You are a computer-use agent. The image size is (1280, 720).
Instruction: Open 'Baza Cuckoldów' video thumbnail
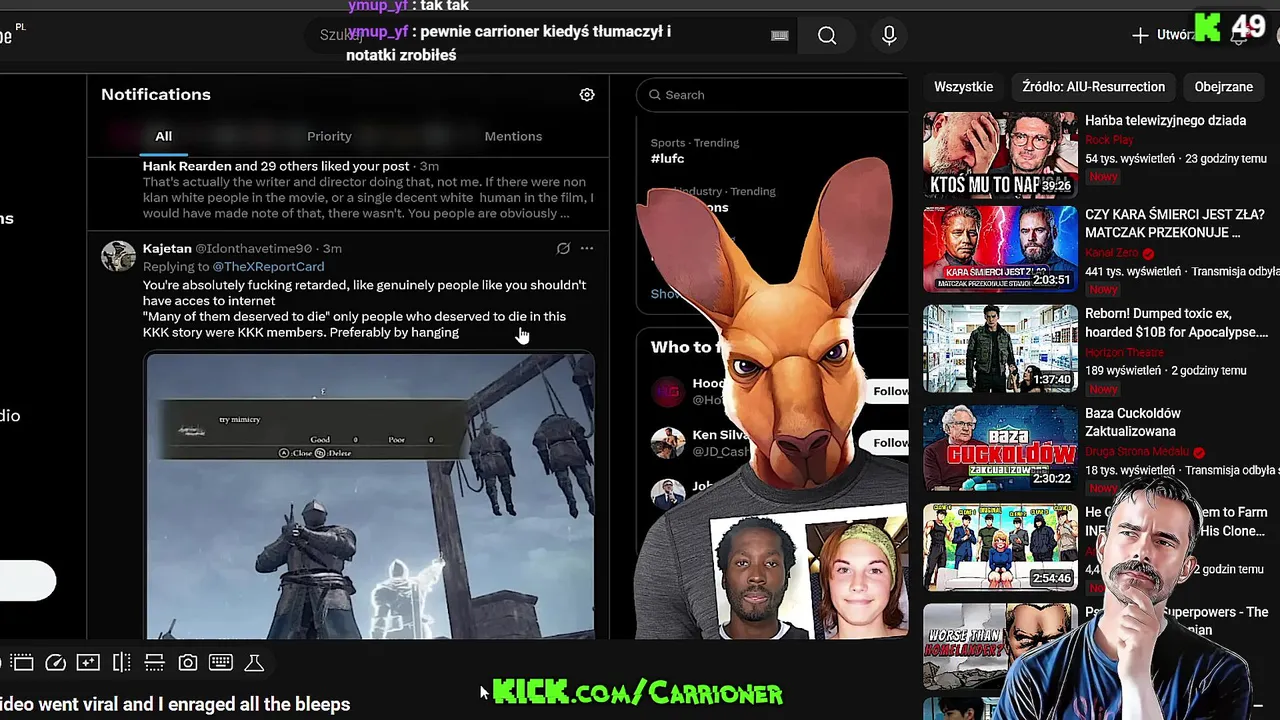tap(1000, 447)
